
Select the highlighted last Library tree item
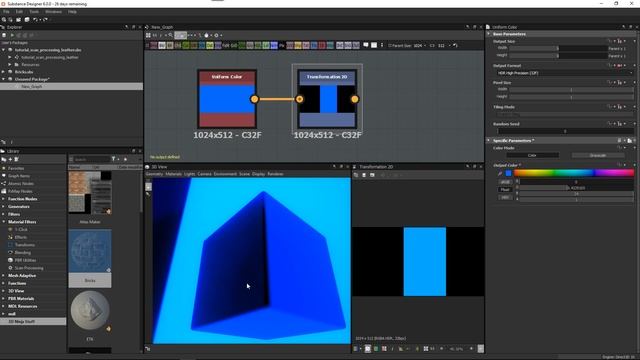(33, 322)
